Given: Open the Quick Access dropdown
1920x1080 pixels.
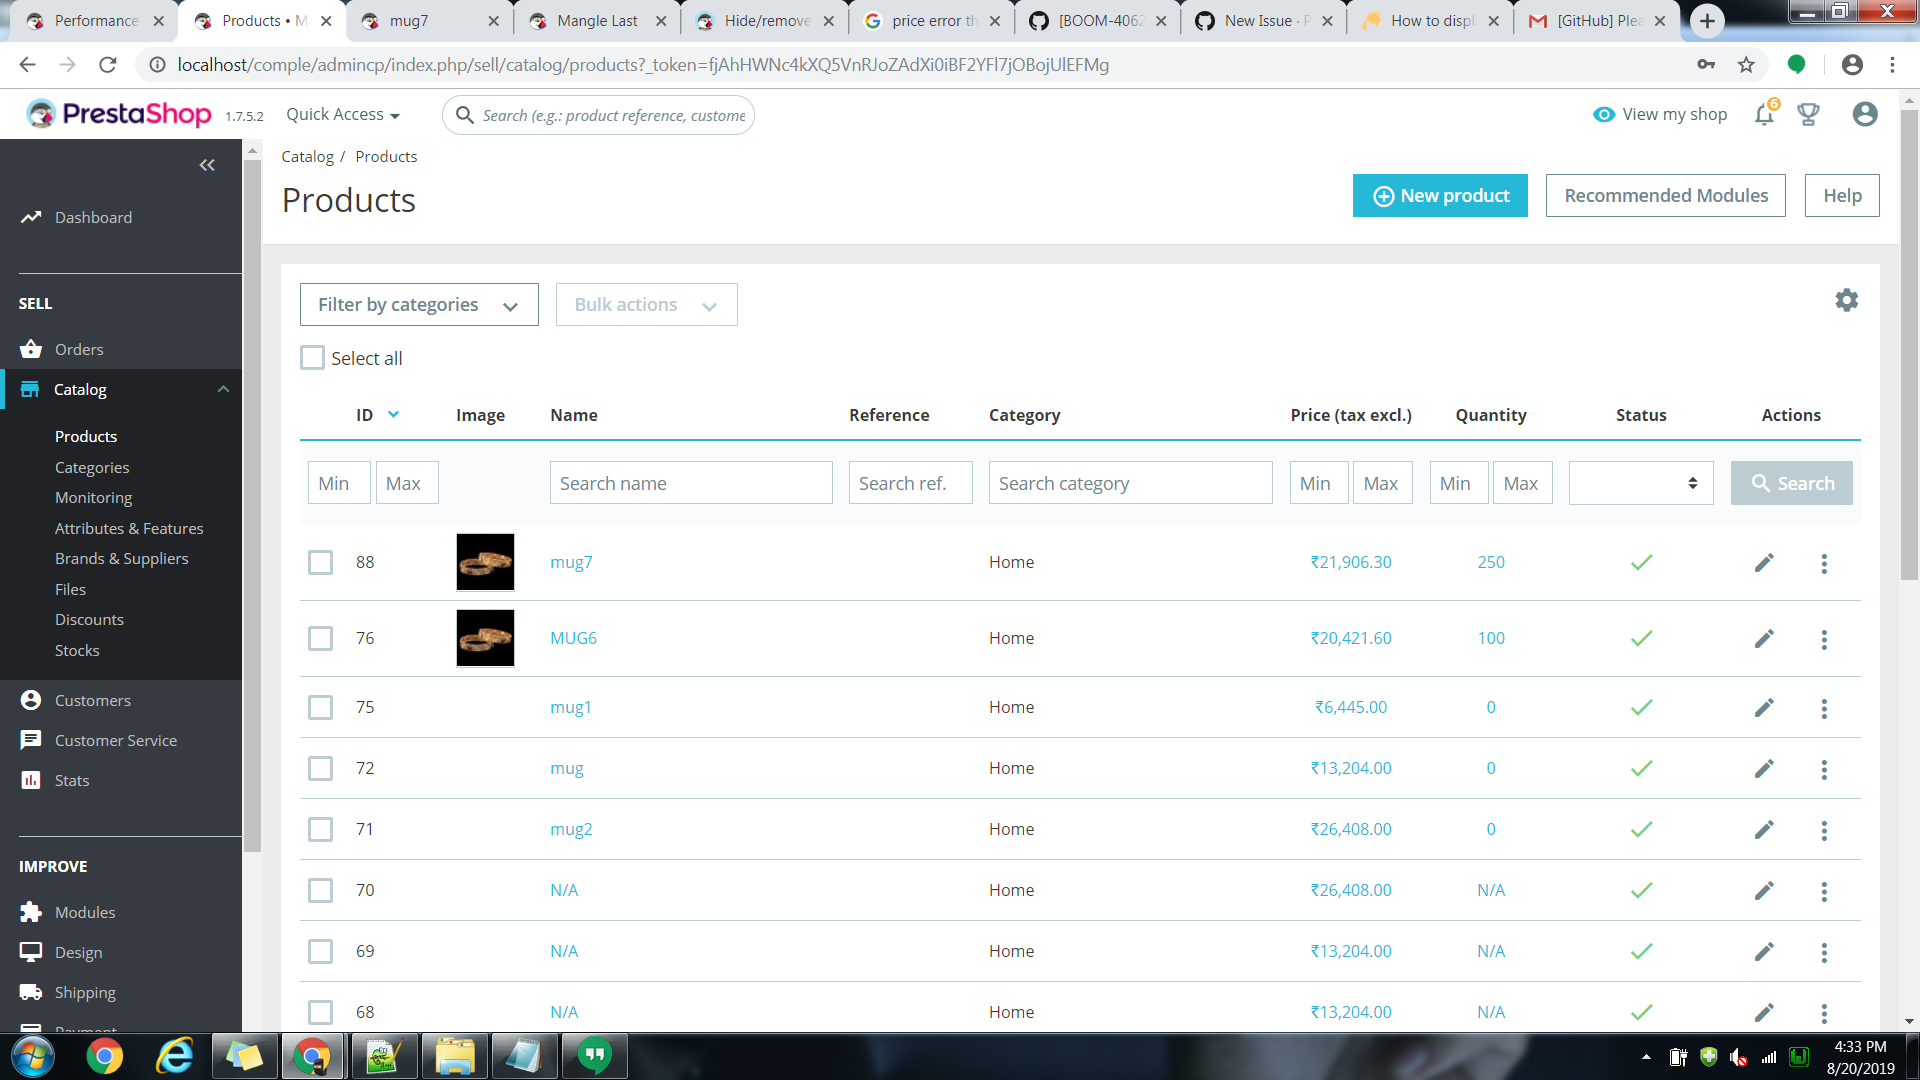Looking at the screenshot, I should [343, 115].
